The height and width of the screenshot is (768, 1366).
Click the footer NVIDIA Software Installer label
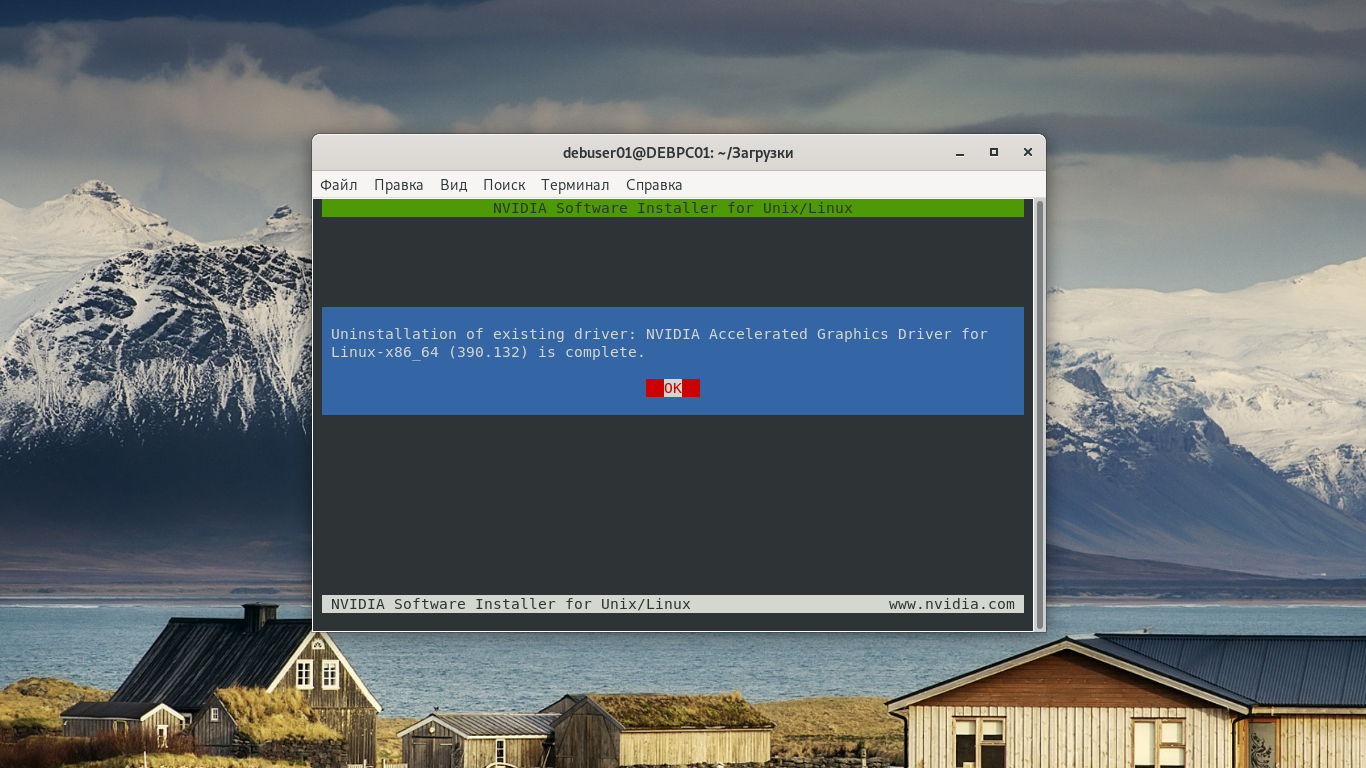click(x=511, y=604)
